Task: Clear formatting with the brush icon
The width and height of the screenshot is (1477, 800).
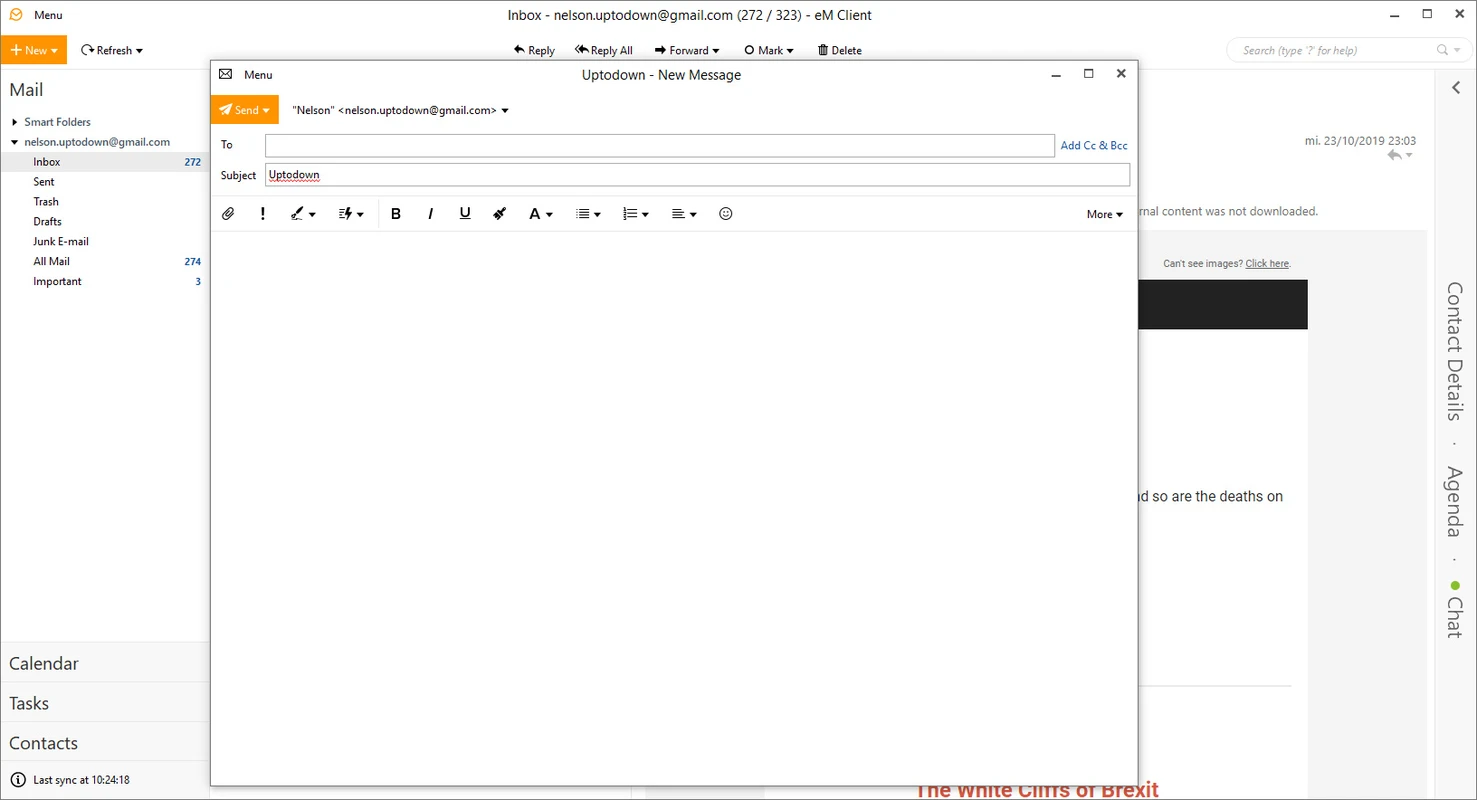Action: click(x=500, y=214)
